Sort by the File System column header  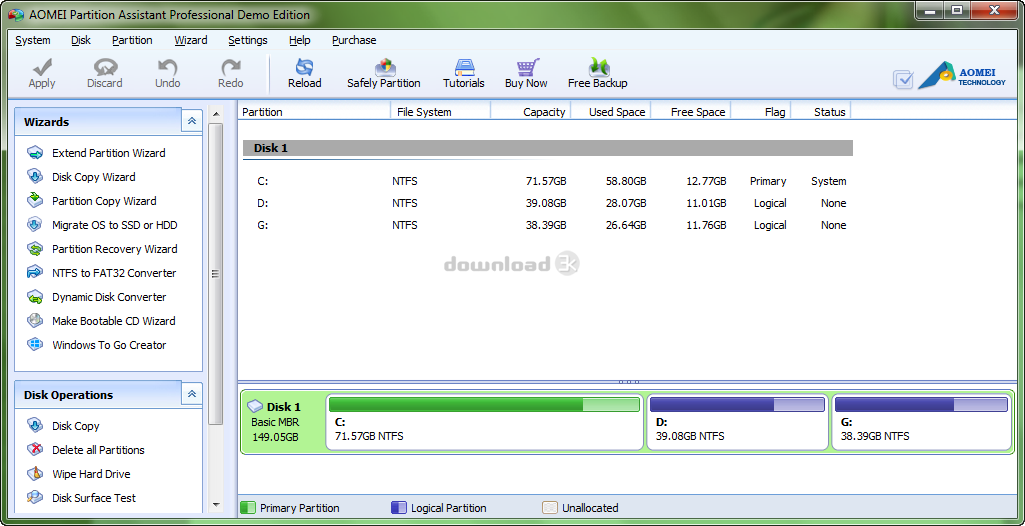tap(441, 112)
